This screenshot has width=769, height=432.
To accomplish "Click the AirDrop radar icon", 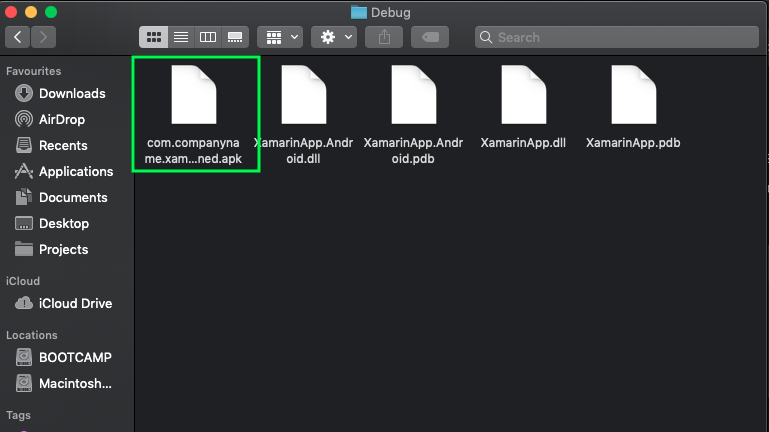I will pos(24,119).
